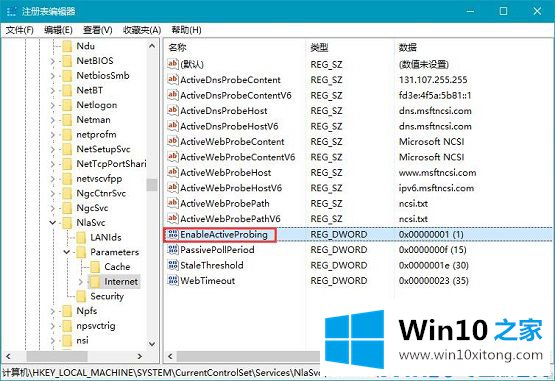Click the ActiveWebProbePath string value icon
The width and height of the screenshot is (555, 381).
172,203
